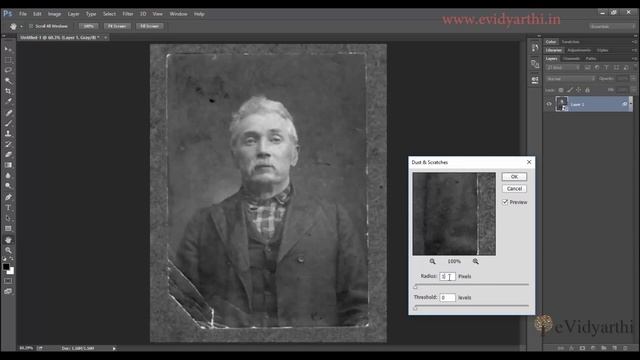
Task: Hide Layer 1 visibility eye
Action: click(x=549, y=104)
